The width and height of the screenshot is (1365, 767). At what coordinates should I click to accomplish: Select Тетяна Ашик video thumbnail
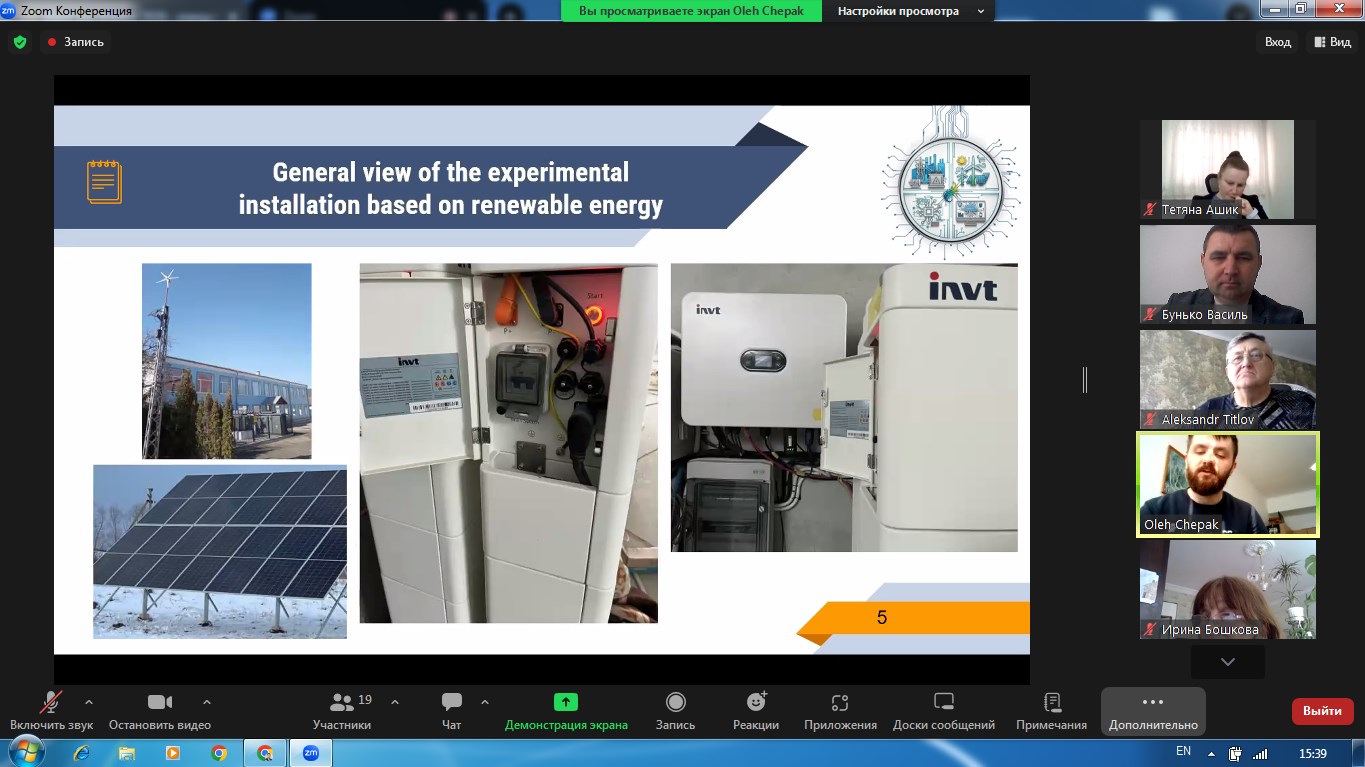pos(1228,169)
